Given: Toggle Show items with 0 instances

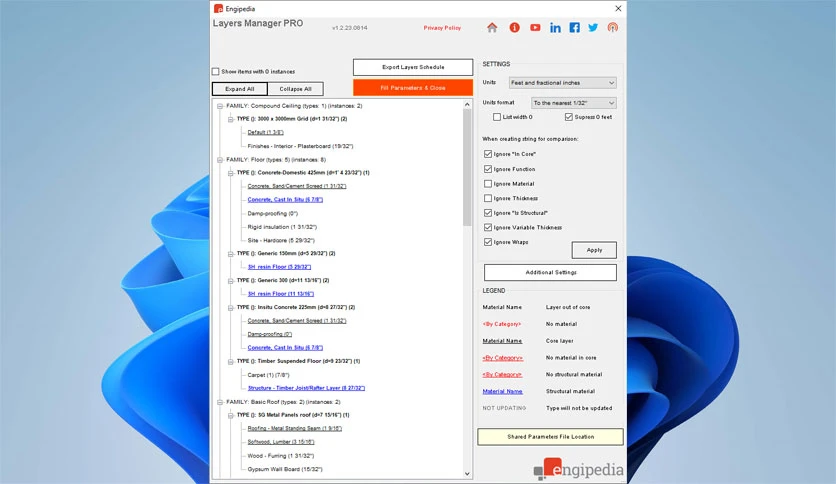Looking at the screenshot, I should (x=215, y=71).
